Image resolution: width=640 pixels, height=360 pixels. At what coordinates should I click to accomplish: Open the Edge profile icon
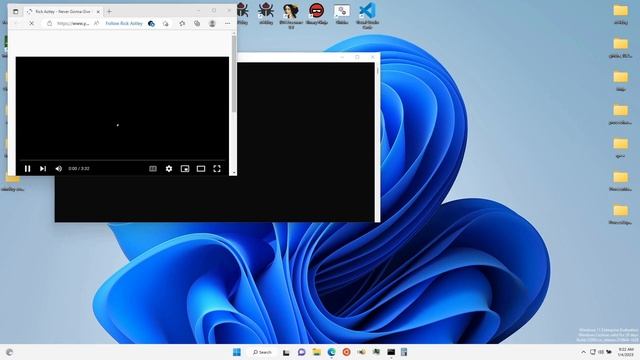(212, 24)
